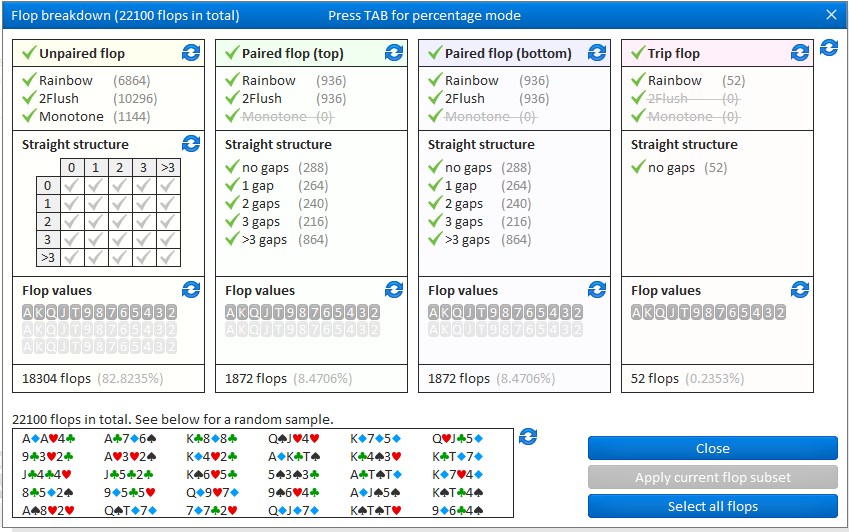Click global refresh icon right of Trip flop

click(x=829, y=48)
